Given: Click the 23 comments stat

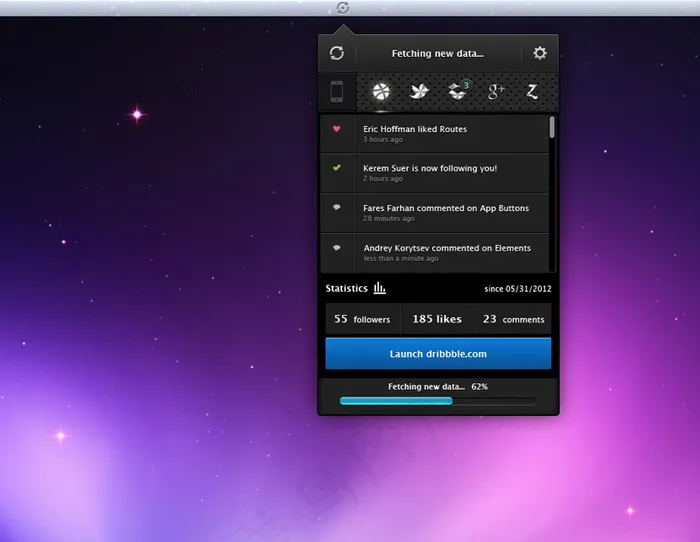Looking at the screenshot, I should coord(513,319).
